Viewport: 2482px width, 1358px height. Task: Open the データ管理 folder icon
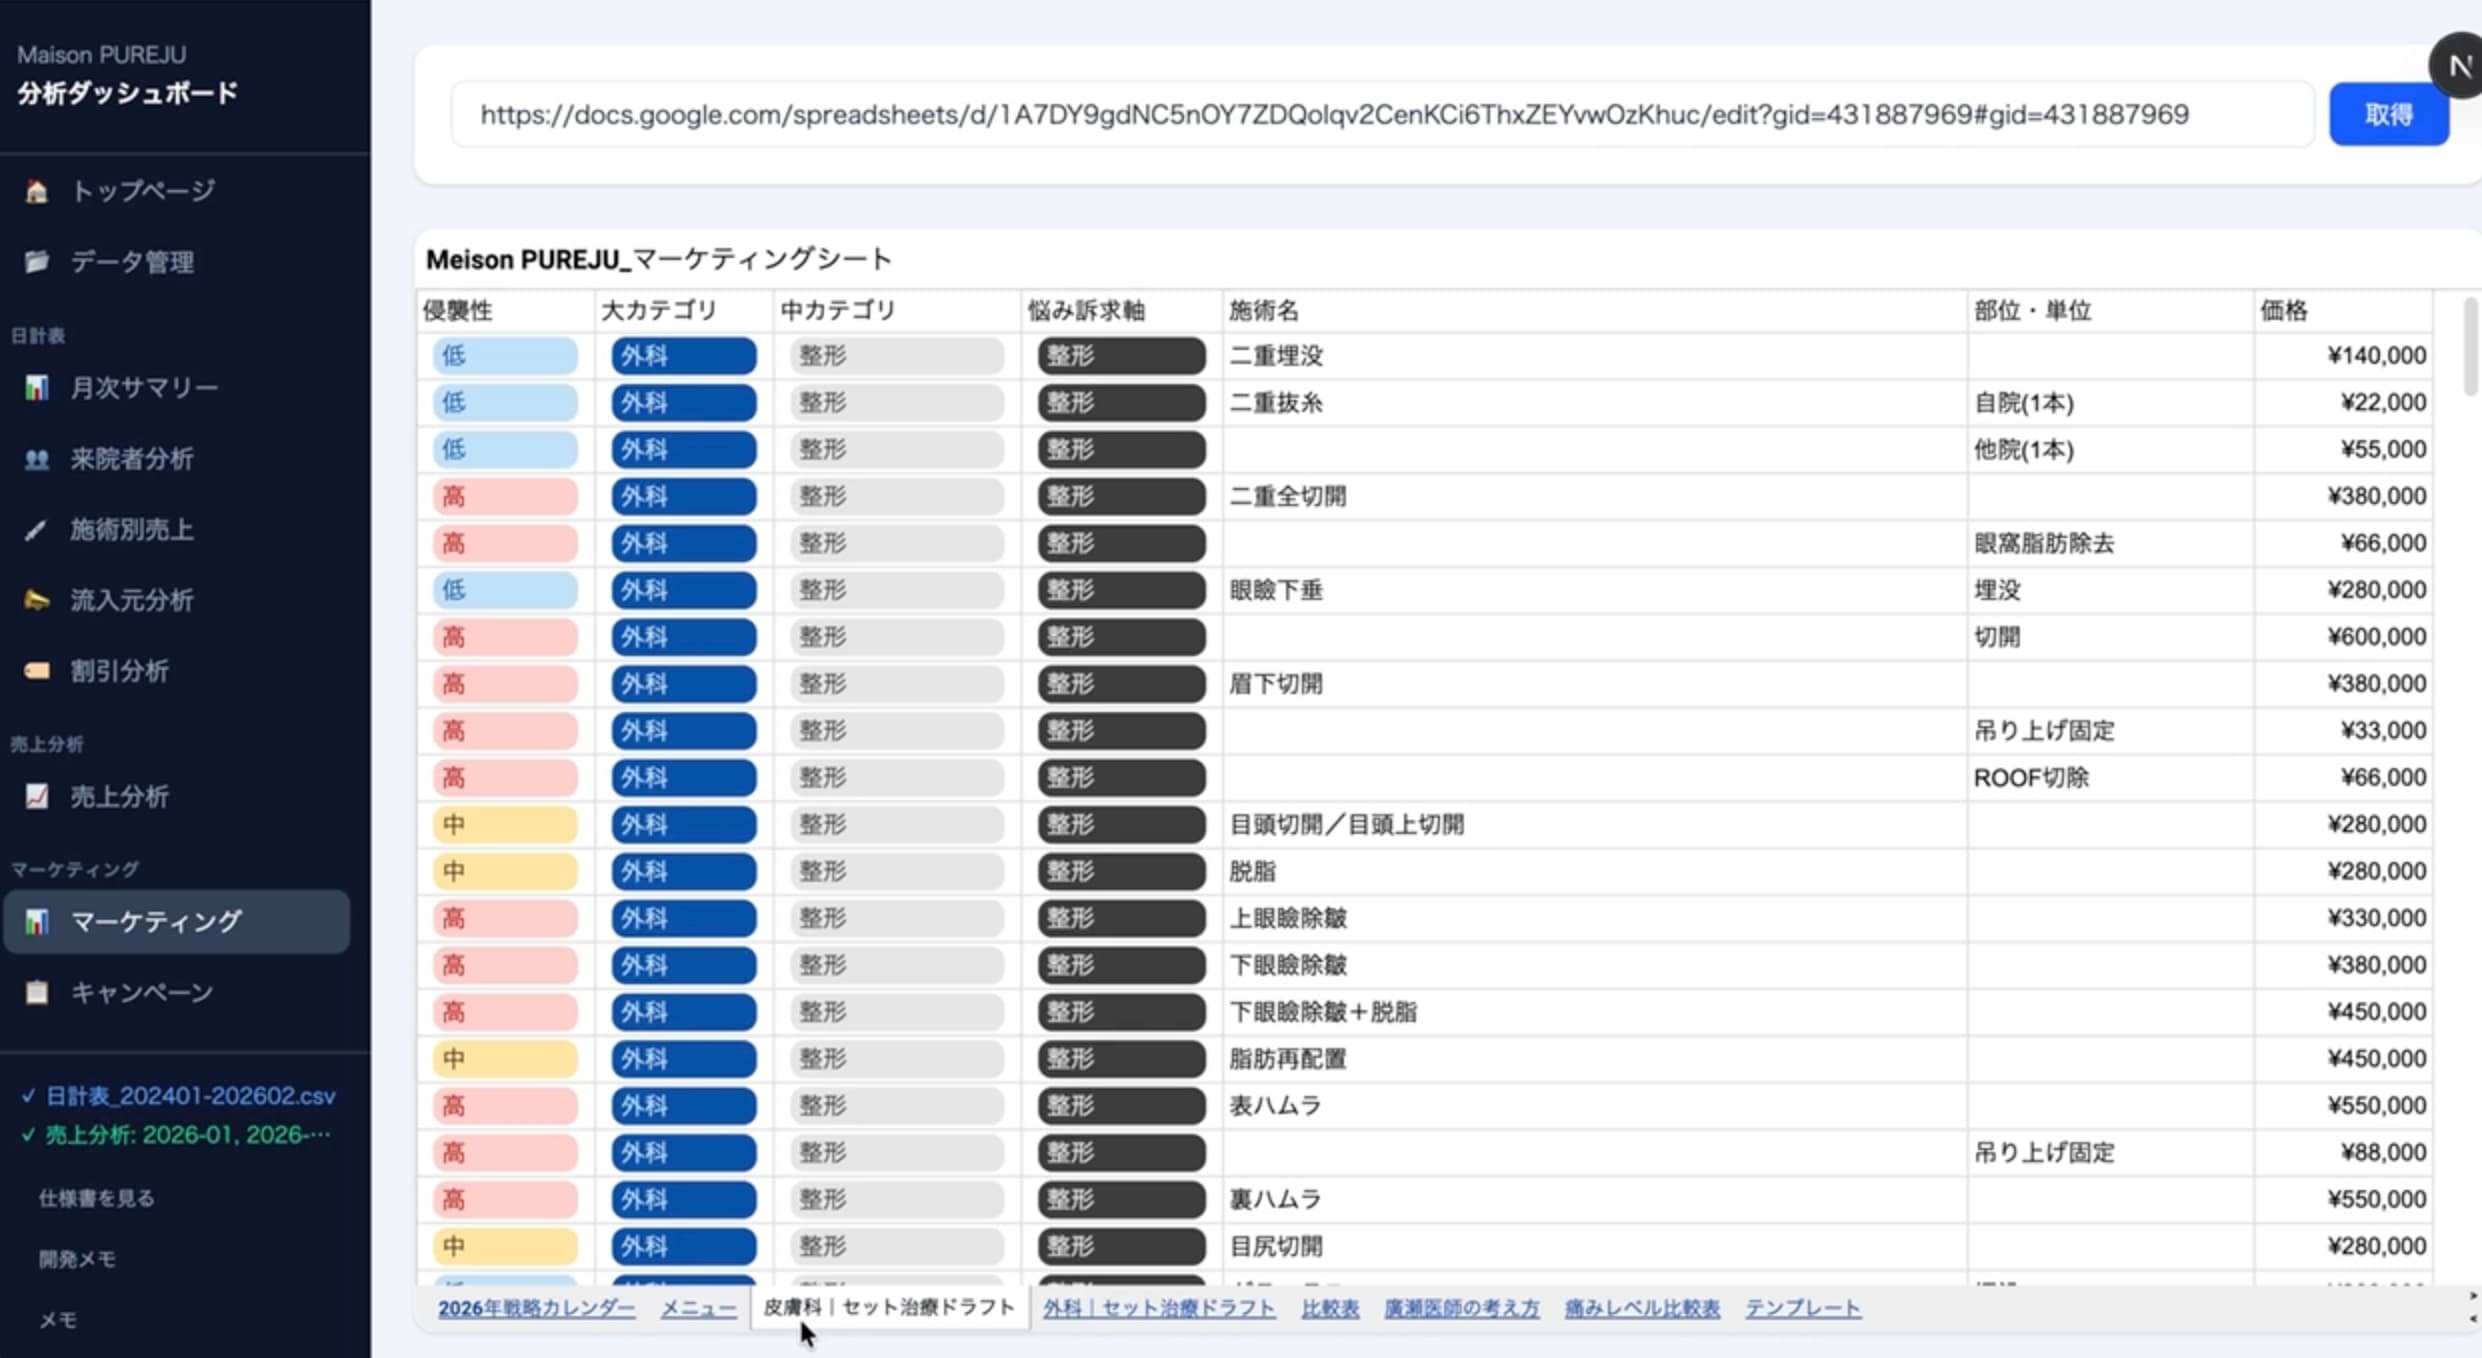coord(37,262)
